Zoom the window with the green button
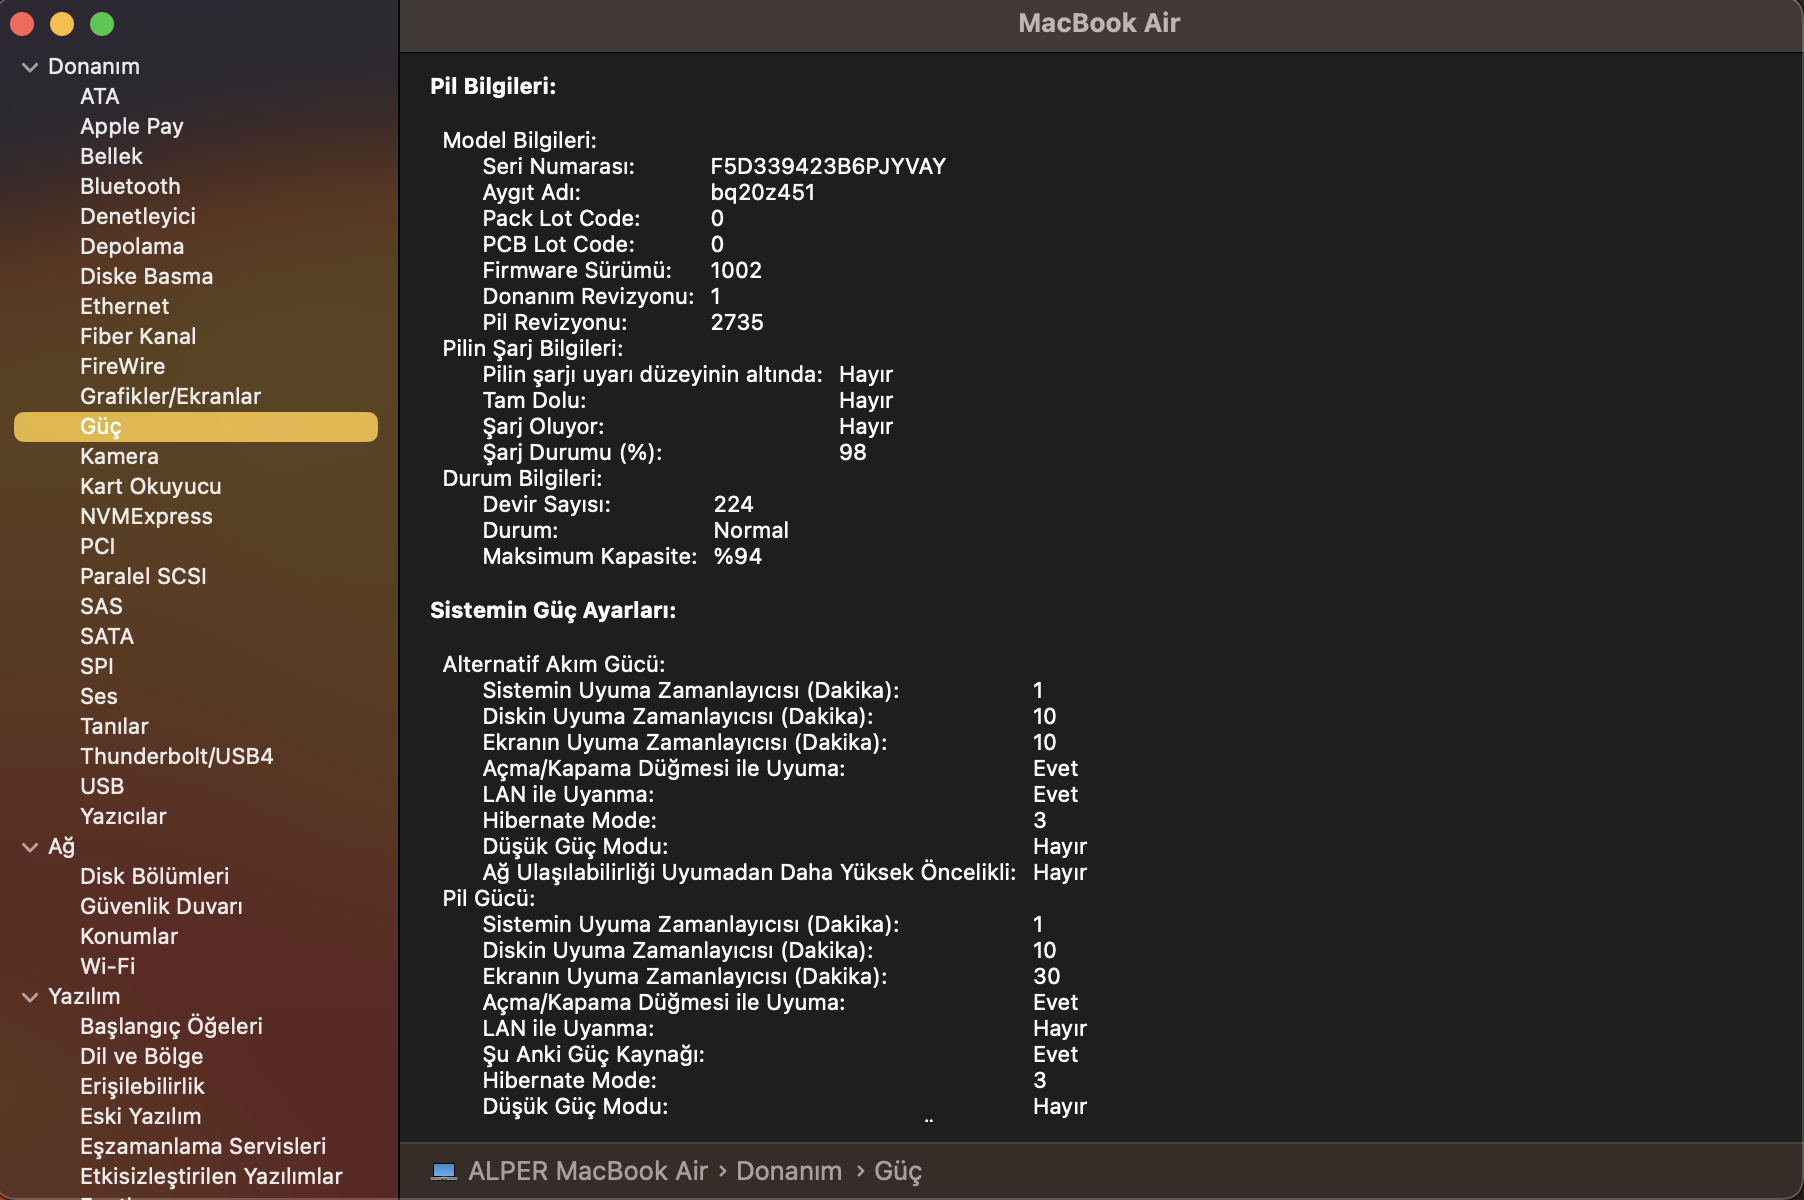The image size is (1804, 1200). click(102, 24)
